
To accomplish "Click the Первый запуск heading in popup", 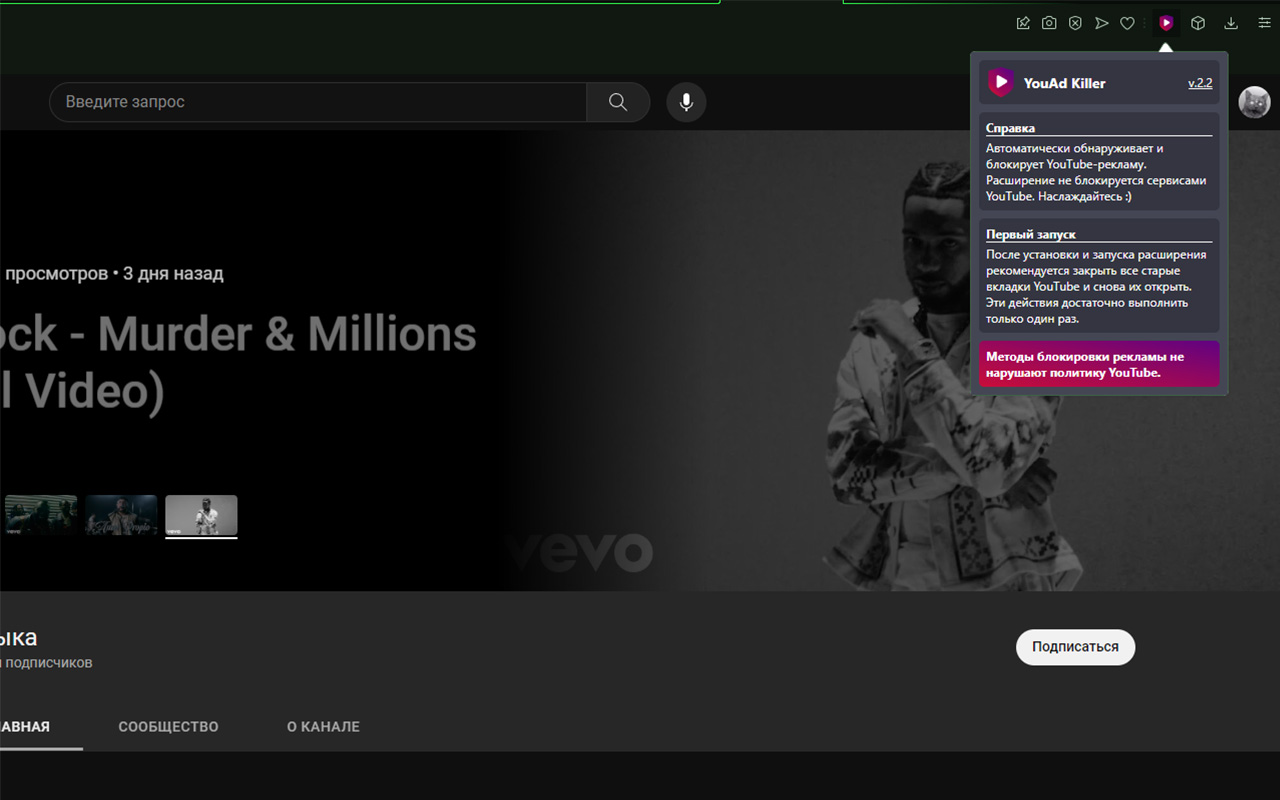I will tap(1031, 234).
